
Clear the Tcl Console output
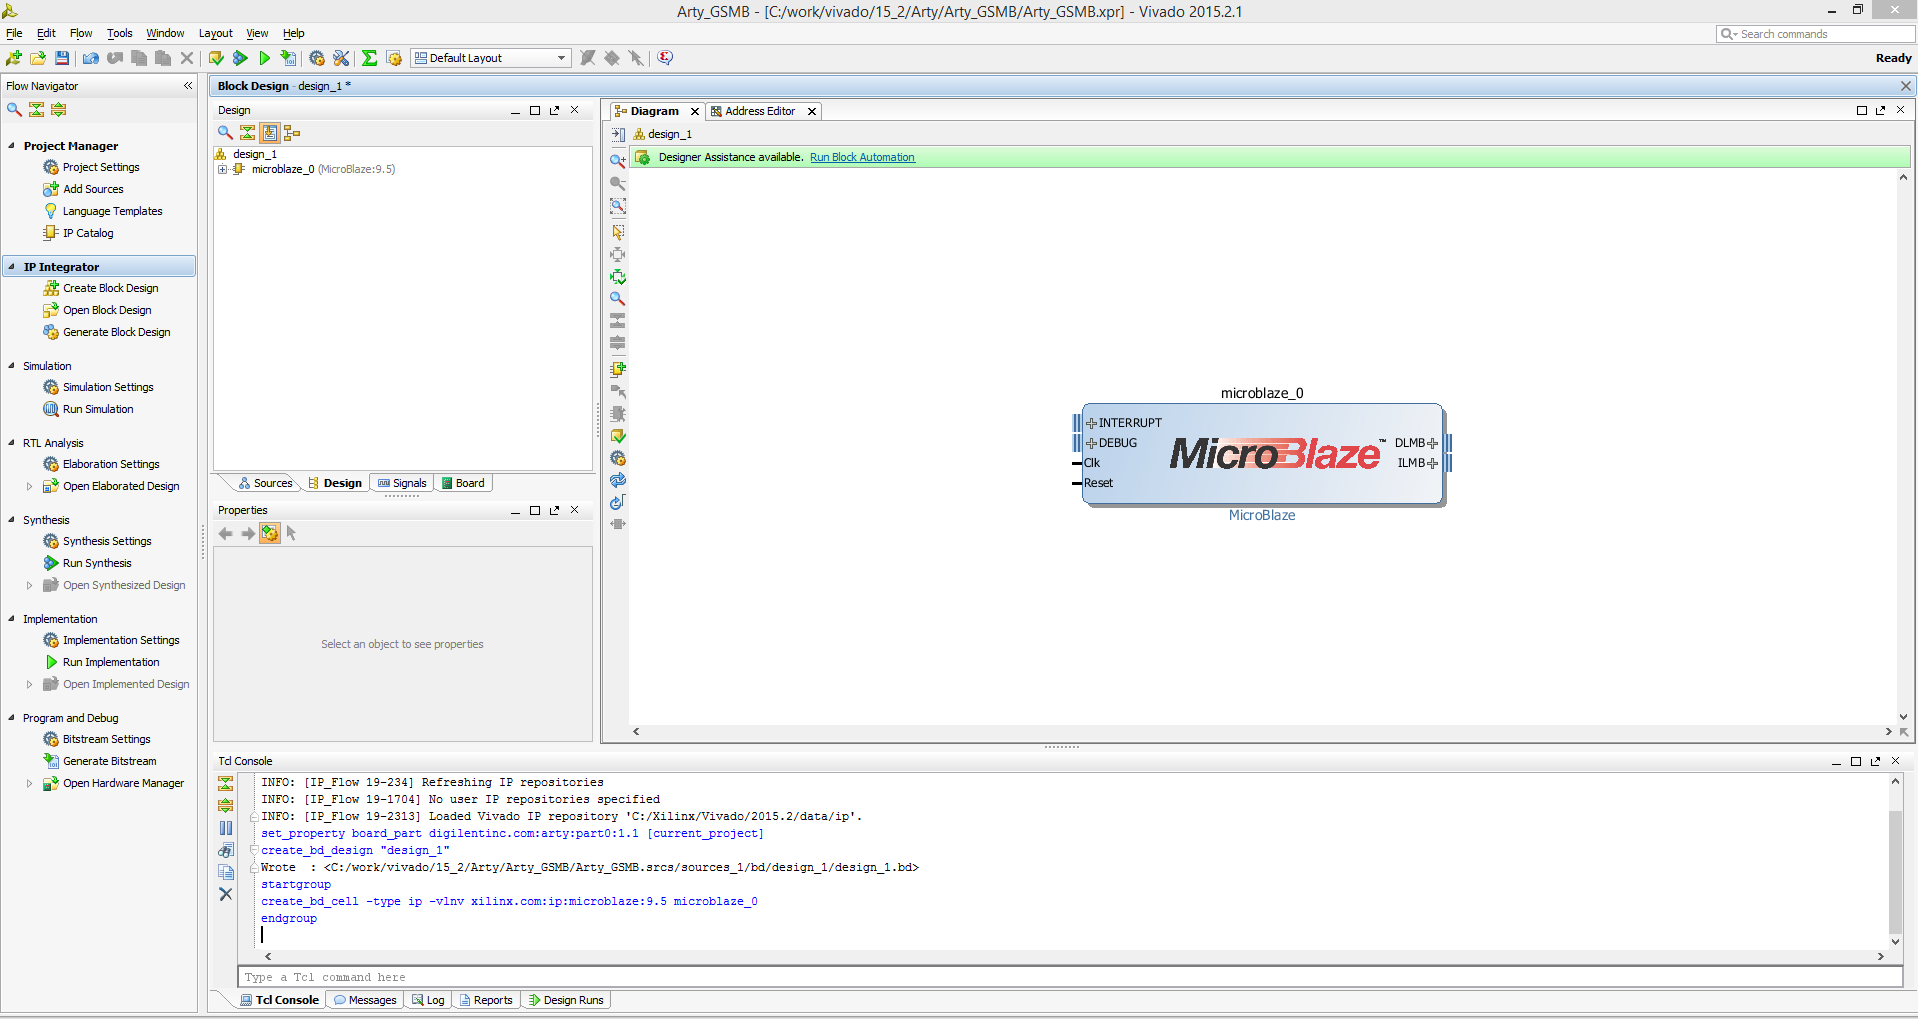[x=226, y=894]
